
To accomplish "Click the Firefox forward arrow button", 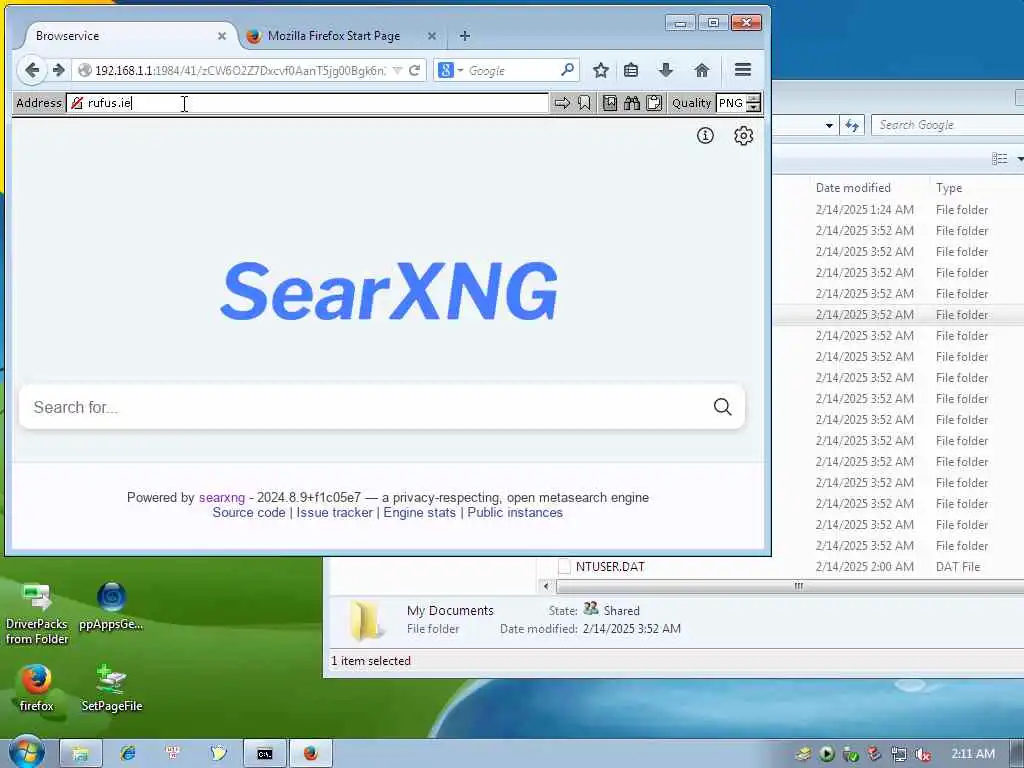I will point(59,70).
